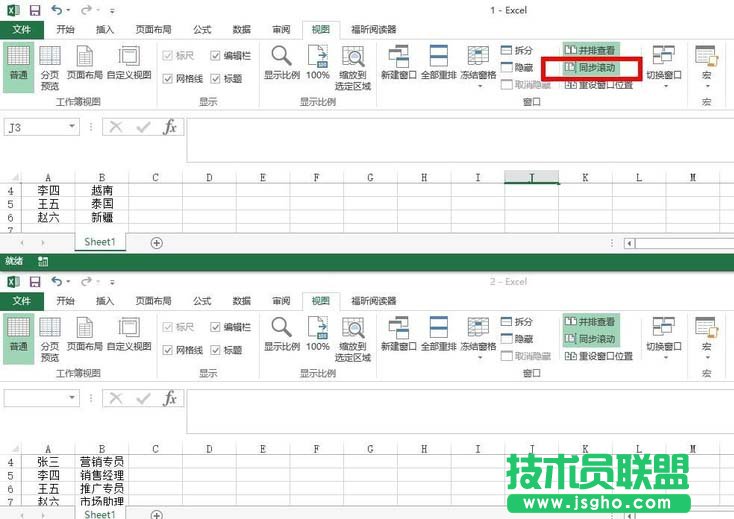Zoom to selection in window 2
The image size is (734, 519).
coord(353,338)
